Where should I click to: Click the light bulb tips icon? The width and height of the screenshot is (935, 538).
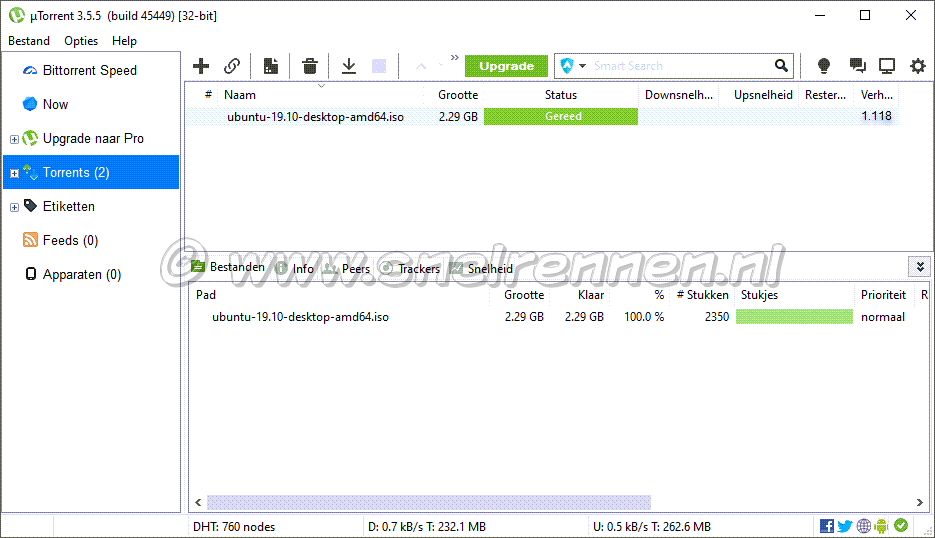(823, 66)
